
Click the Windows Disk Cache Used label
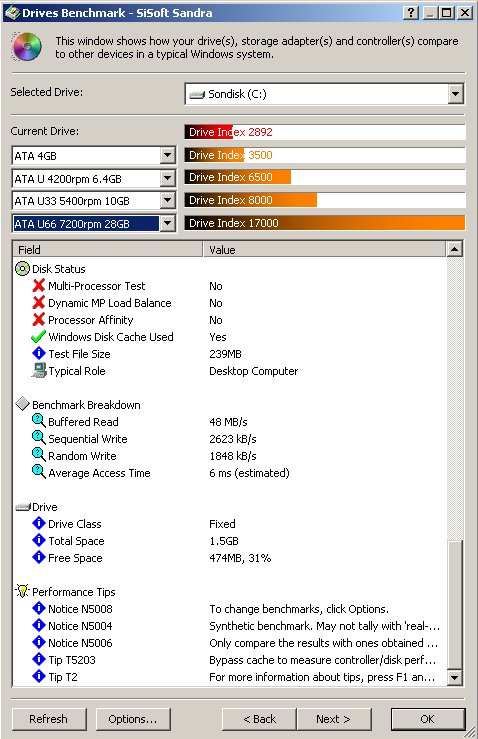[x=111, y=337]
